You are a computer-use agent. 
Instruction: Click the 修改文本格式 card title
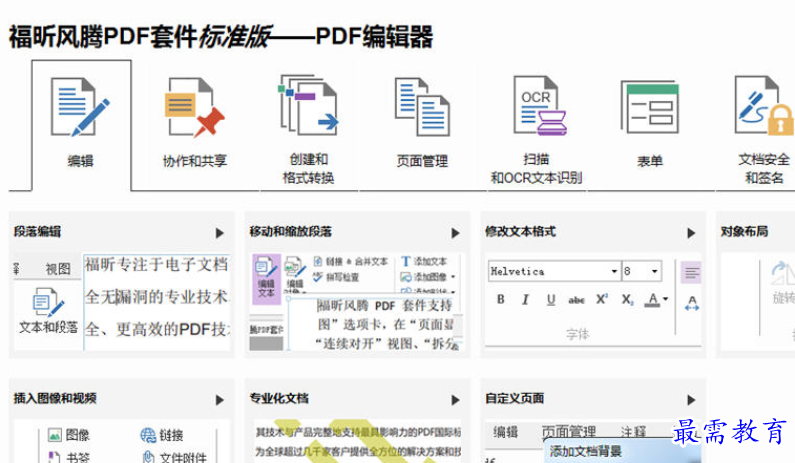coord(521,232)
